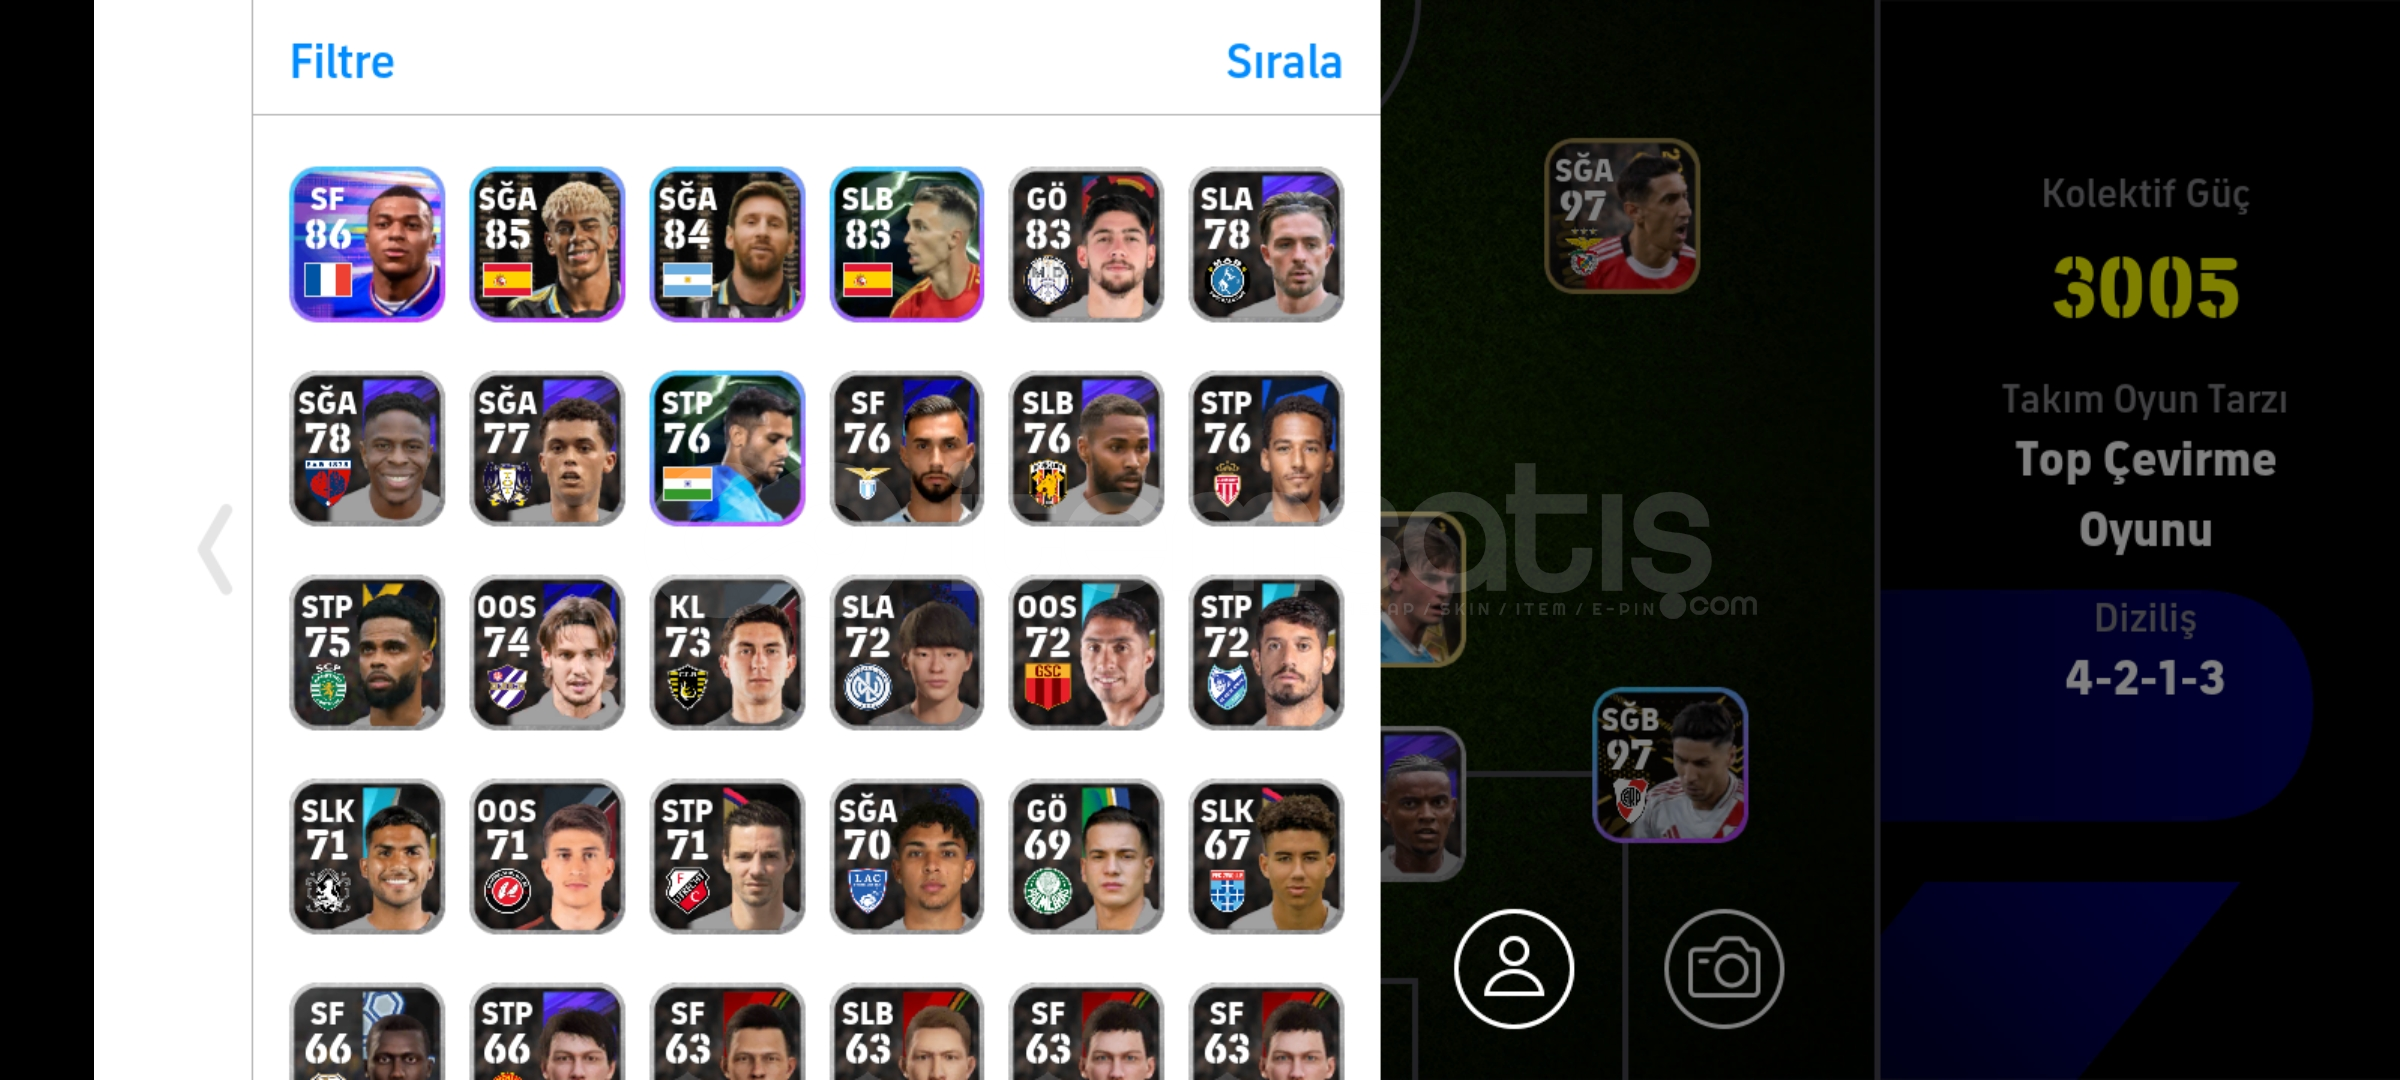Open the player profile icon button

pos(1514,968)
